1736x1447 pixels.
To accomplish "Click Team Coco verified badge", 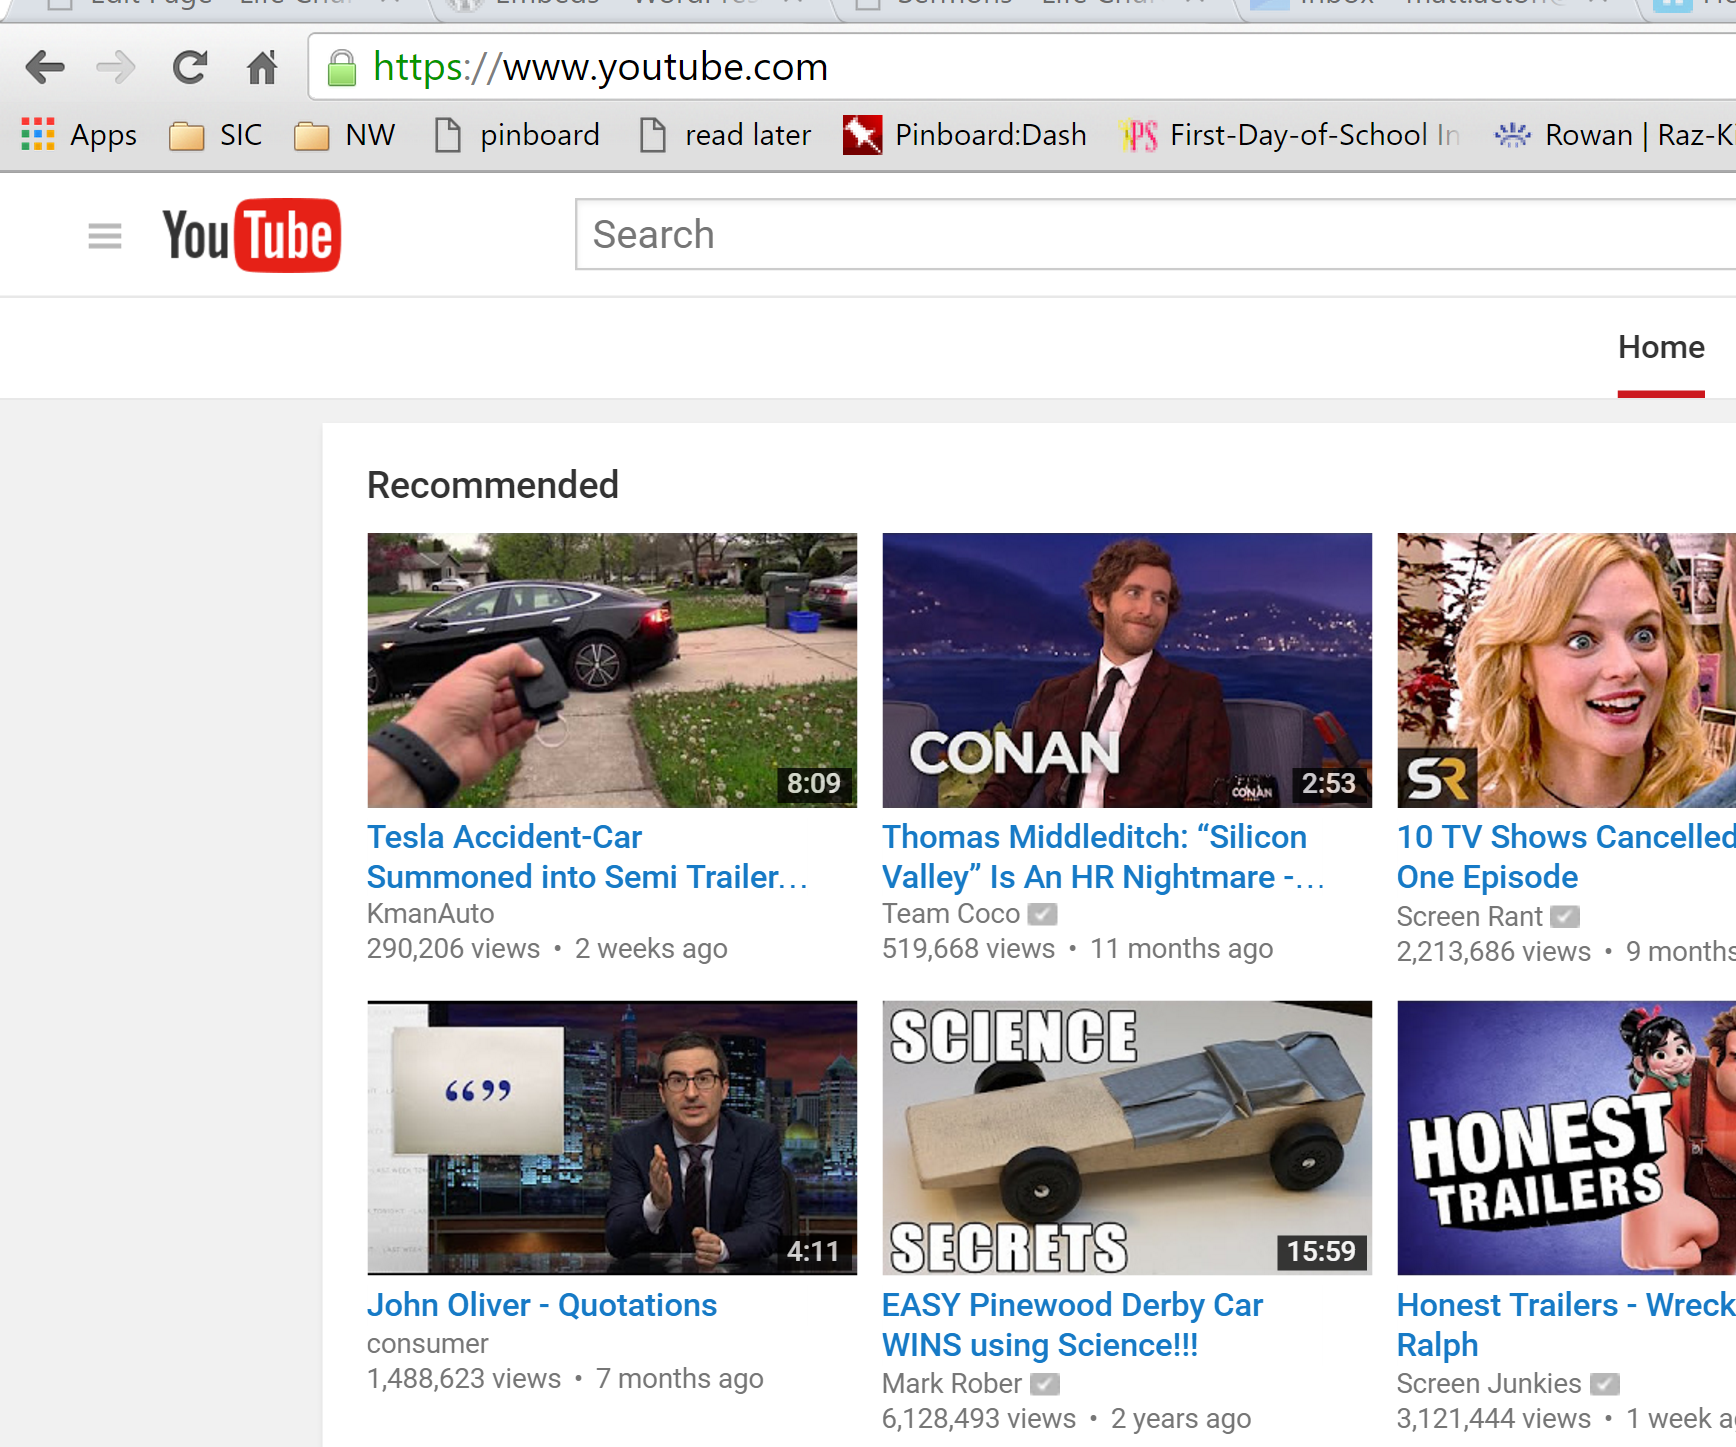I will tap(1043, 914).
